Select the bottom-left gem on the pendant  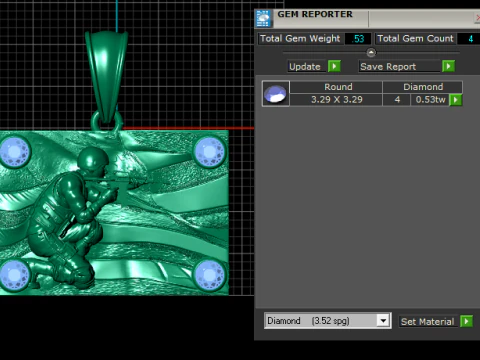pyautogui.click(x=14, y=275)
